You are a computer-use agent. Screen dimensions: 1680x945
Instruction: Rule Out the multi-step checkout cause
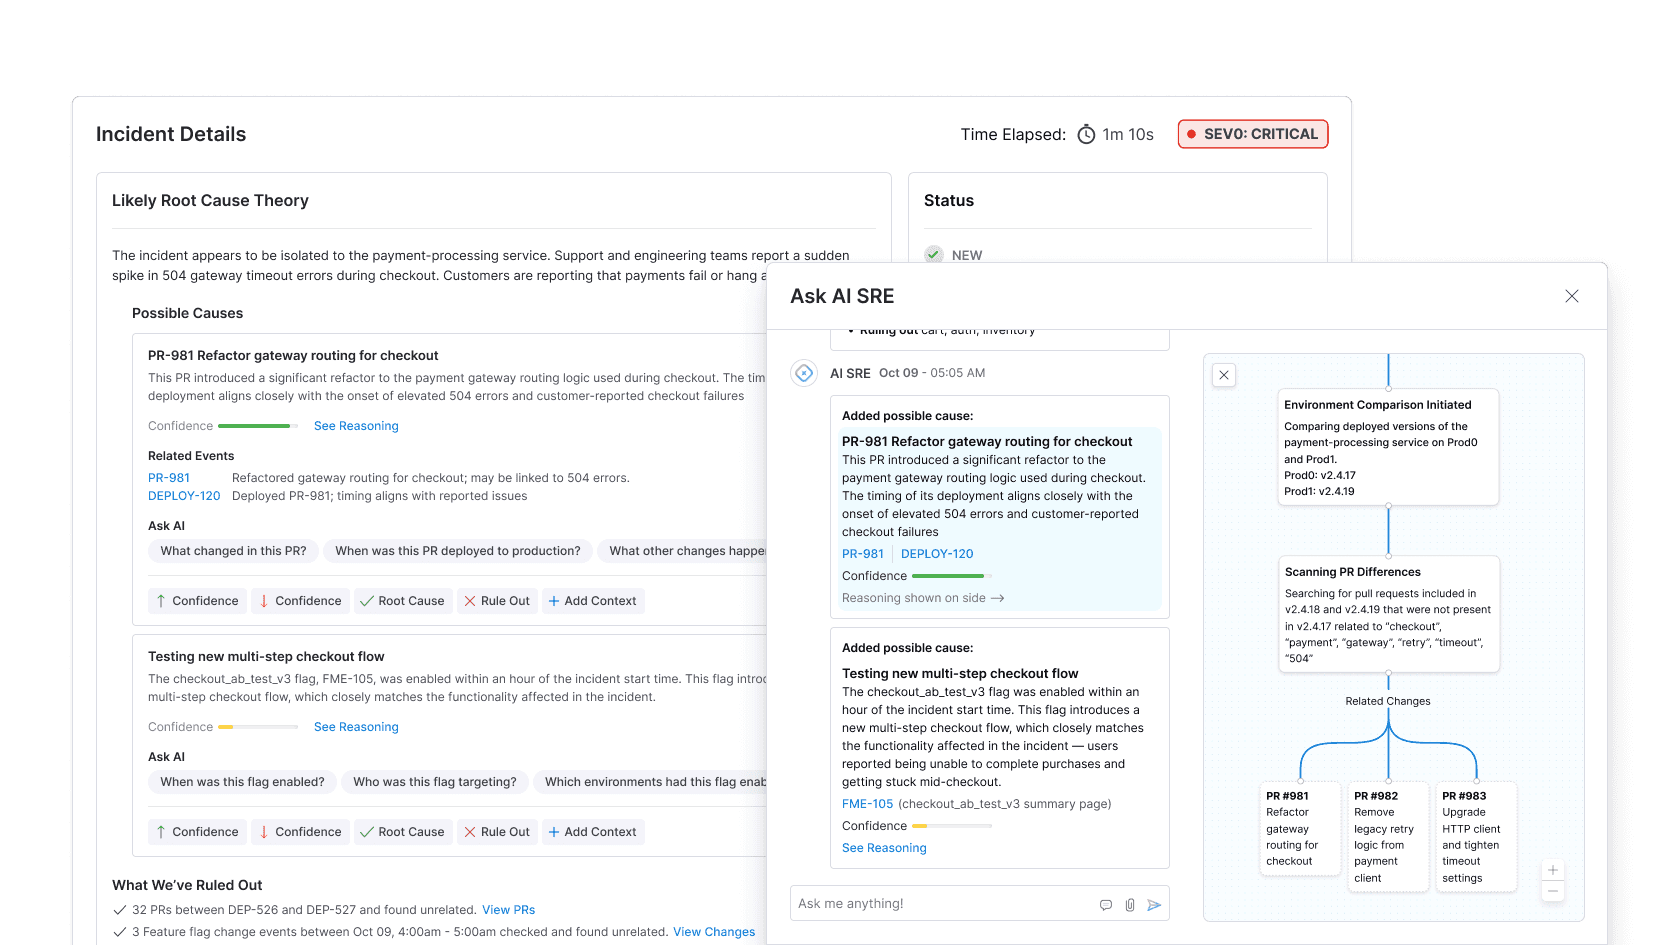(x=497, y=832)
